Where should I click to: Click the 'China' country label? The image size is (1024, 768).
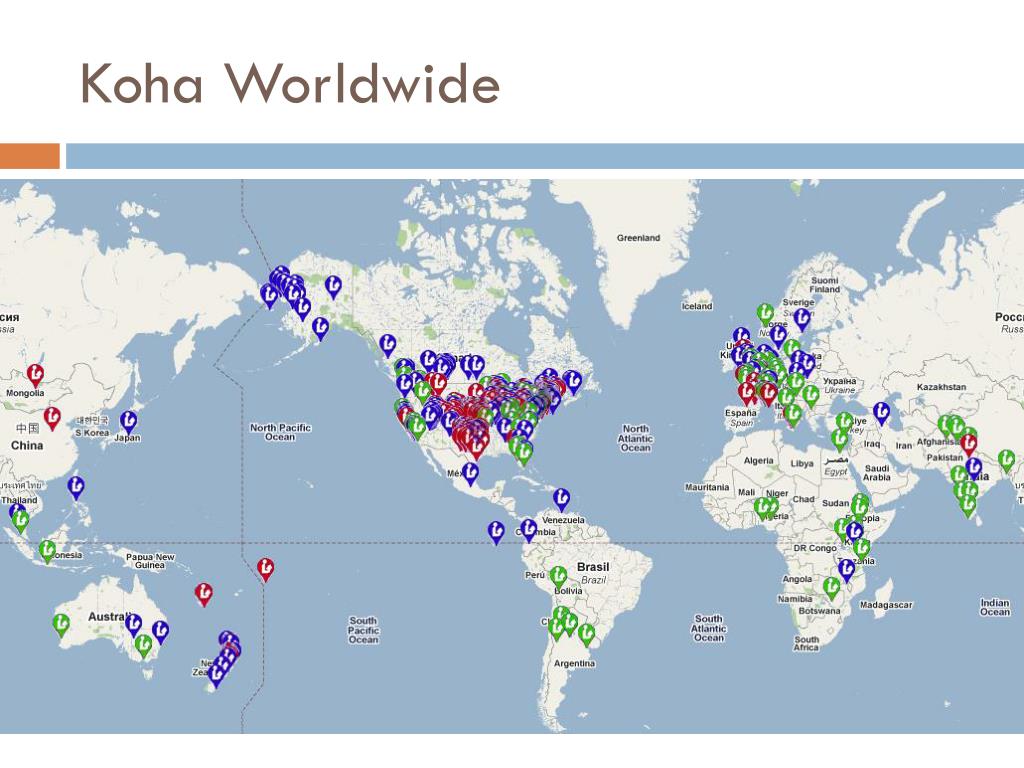click(x=27, y=445)
